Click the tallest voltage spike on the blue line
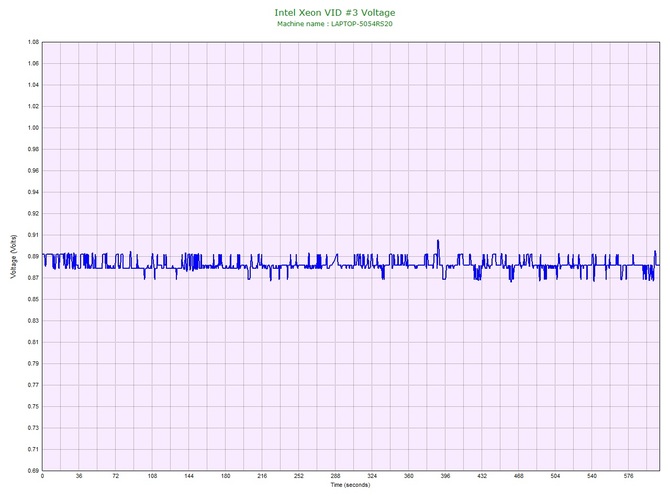This screenshot has width=670, height=502. point(438,242)
